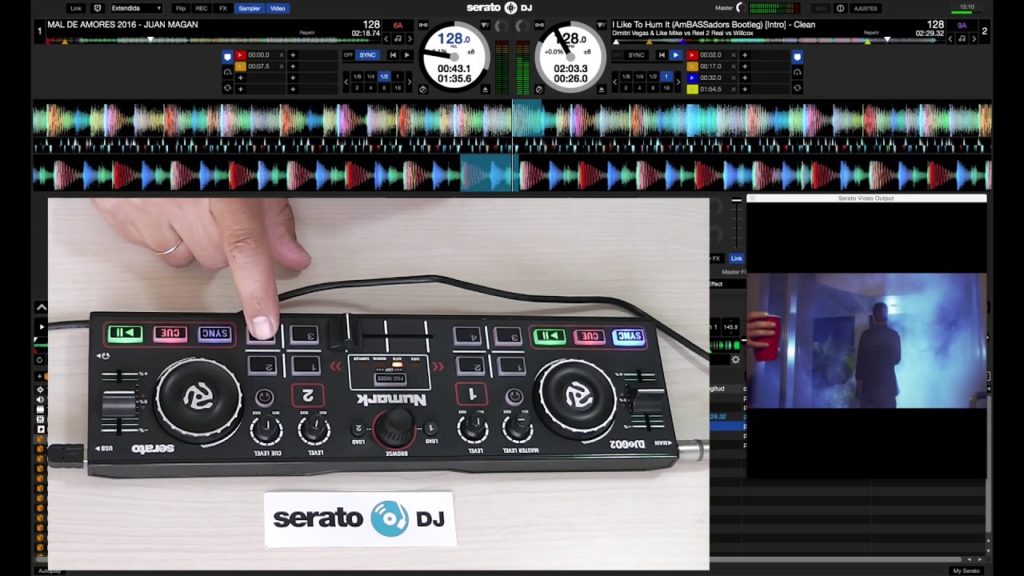
Task: Open the Extendida display mode dropdown
Action: point(136,8)
